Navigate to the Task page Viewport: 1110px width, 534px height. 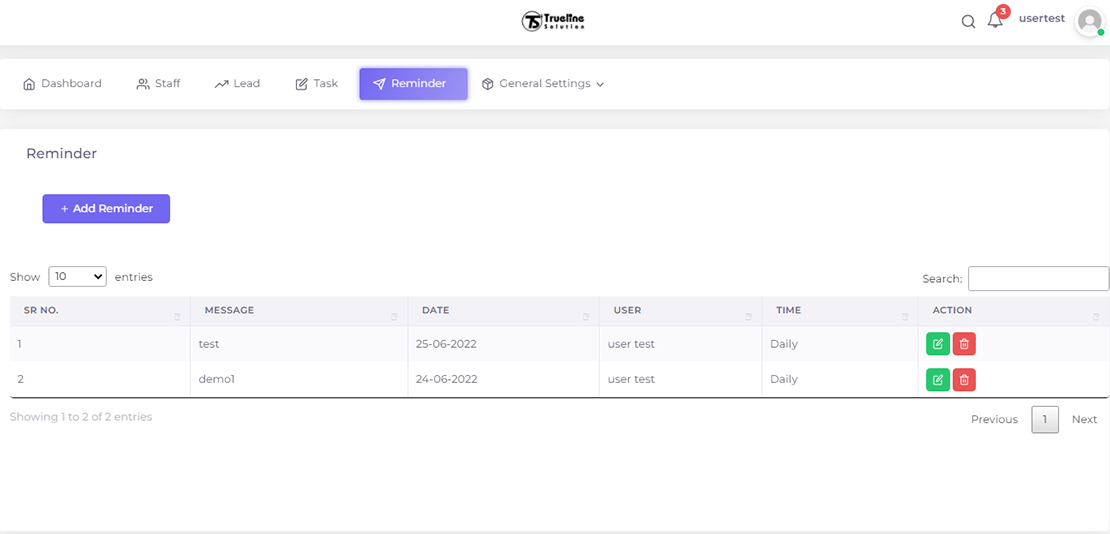click(x=316, y=84)
